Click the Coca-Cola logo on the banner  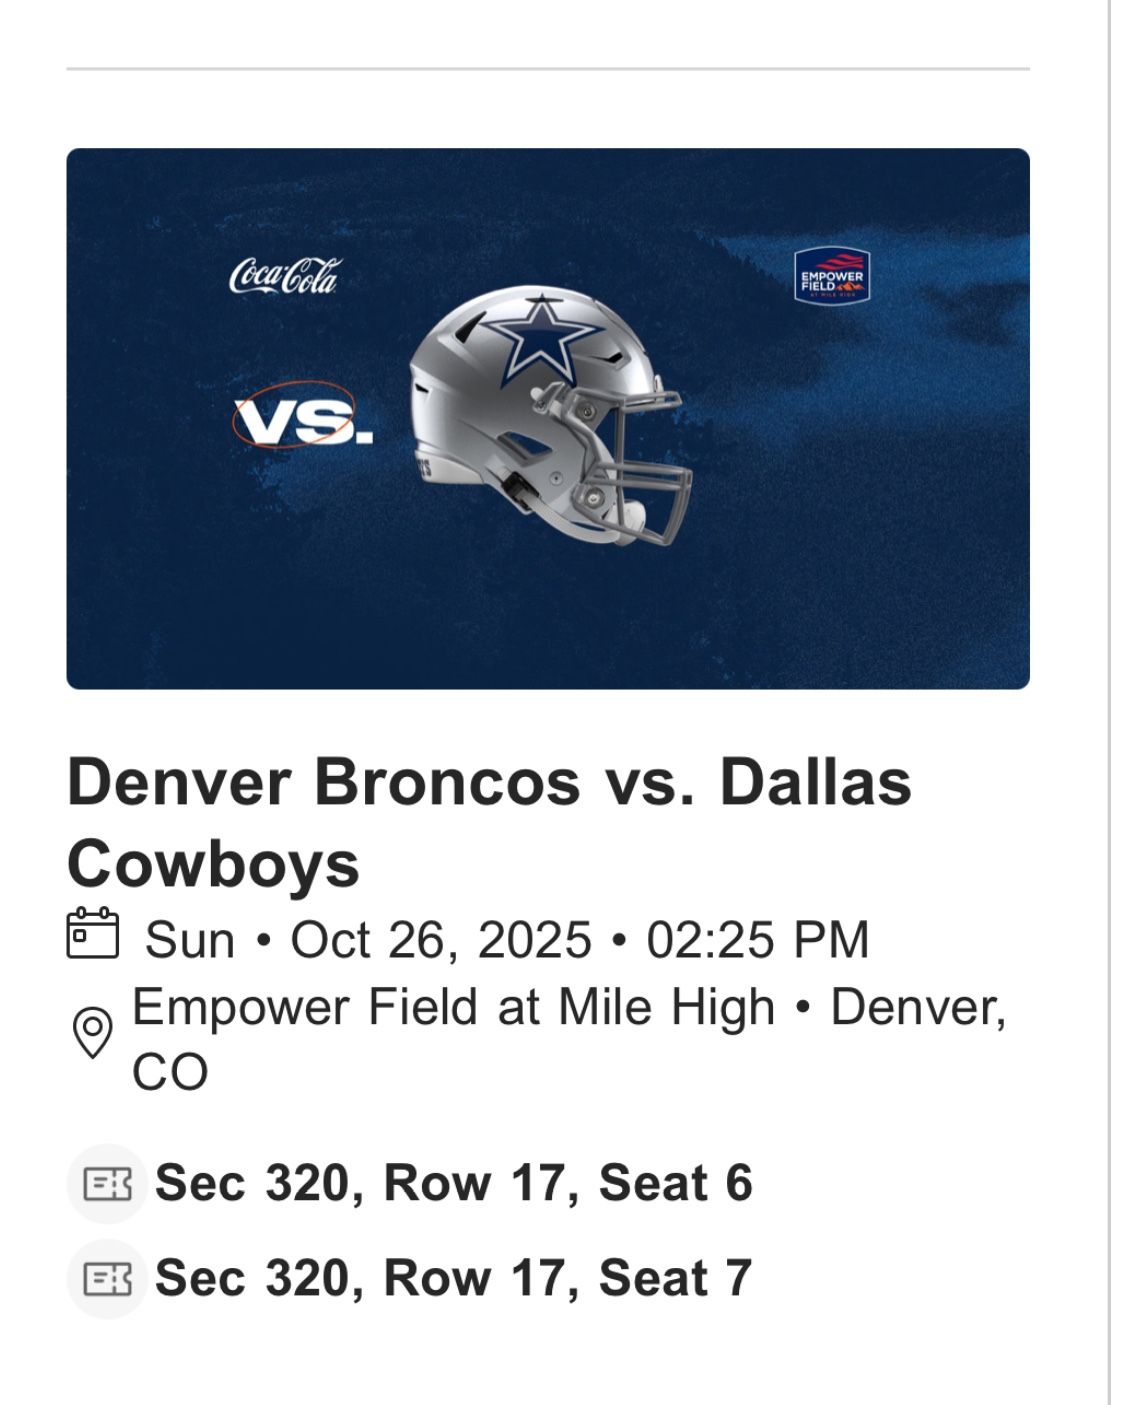click(284, 276)
